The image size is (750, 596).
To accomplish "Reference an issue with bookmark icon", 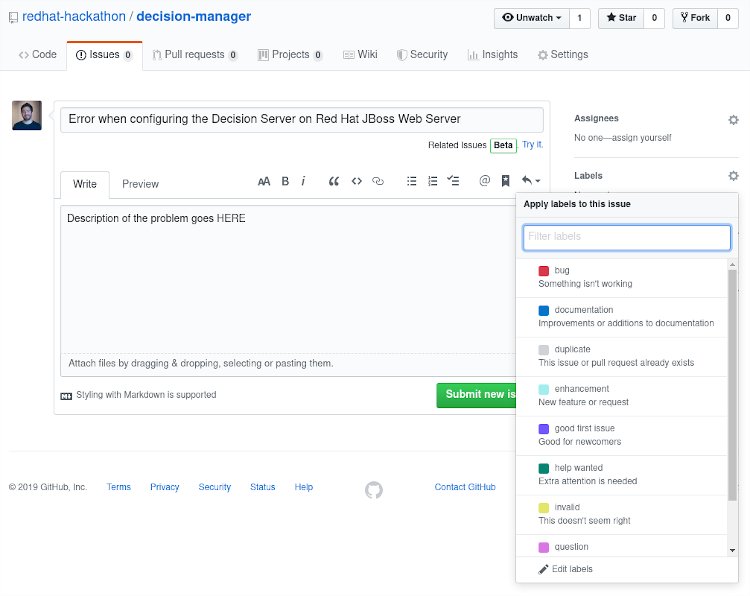I will (x=506, y=181).
